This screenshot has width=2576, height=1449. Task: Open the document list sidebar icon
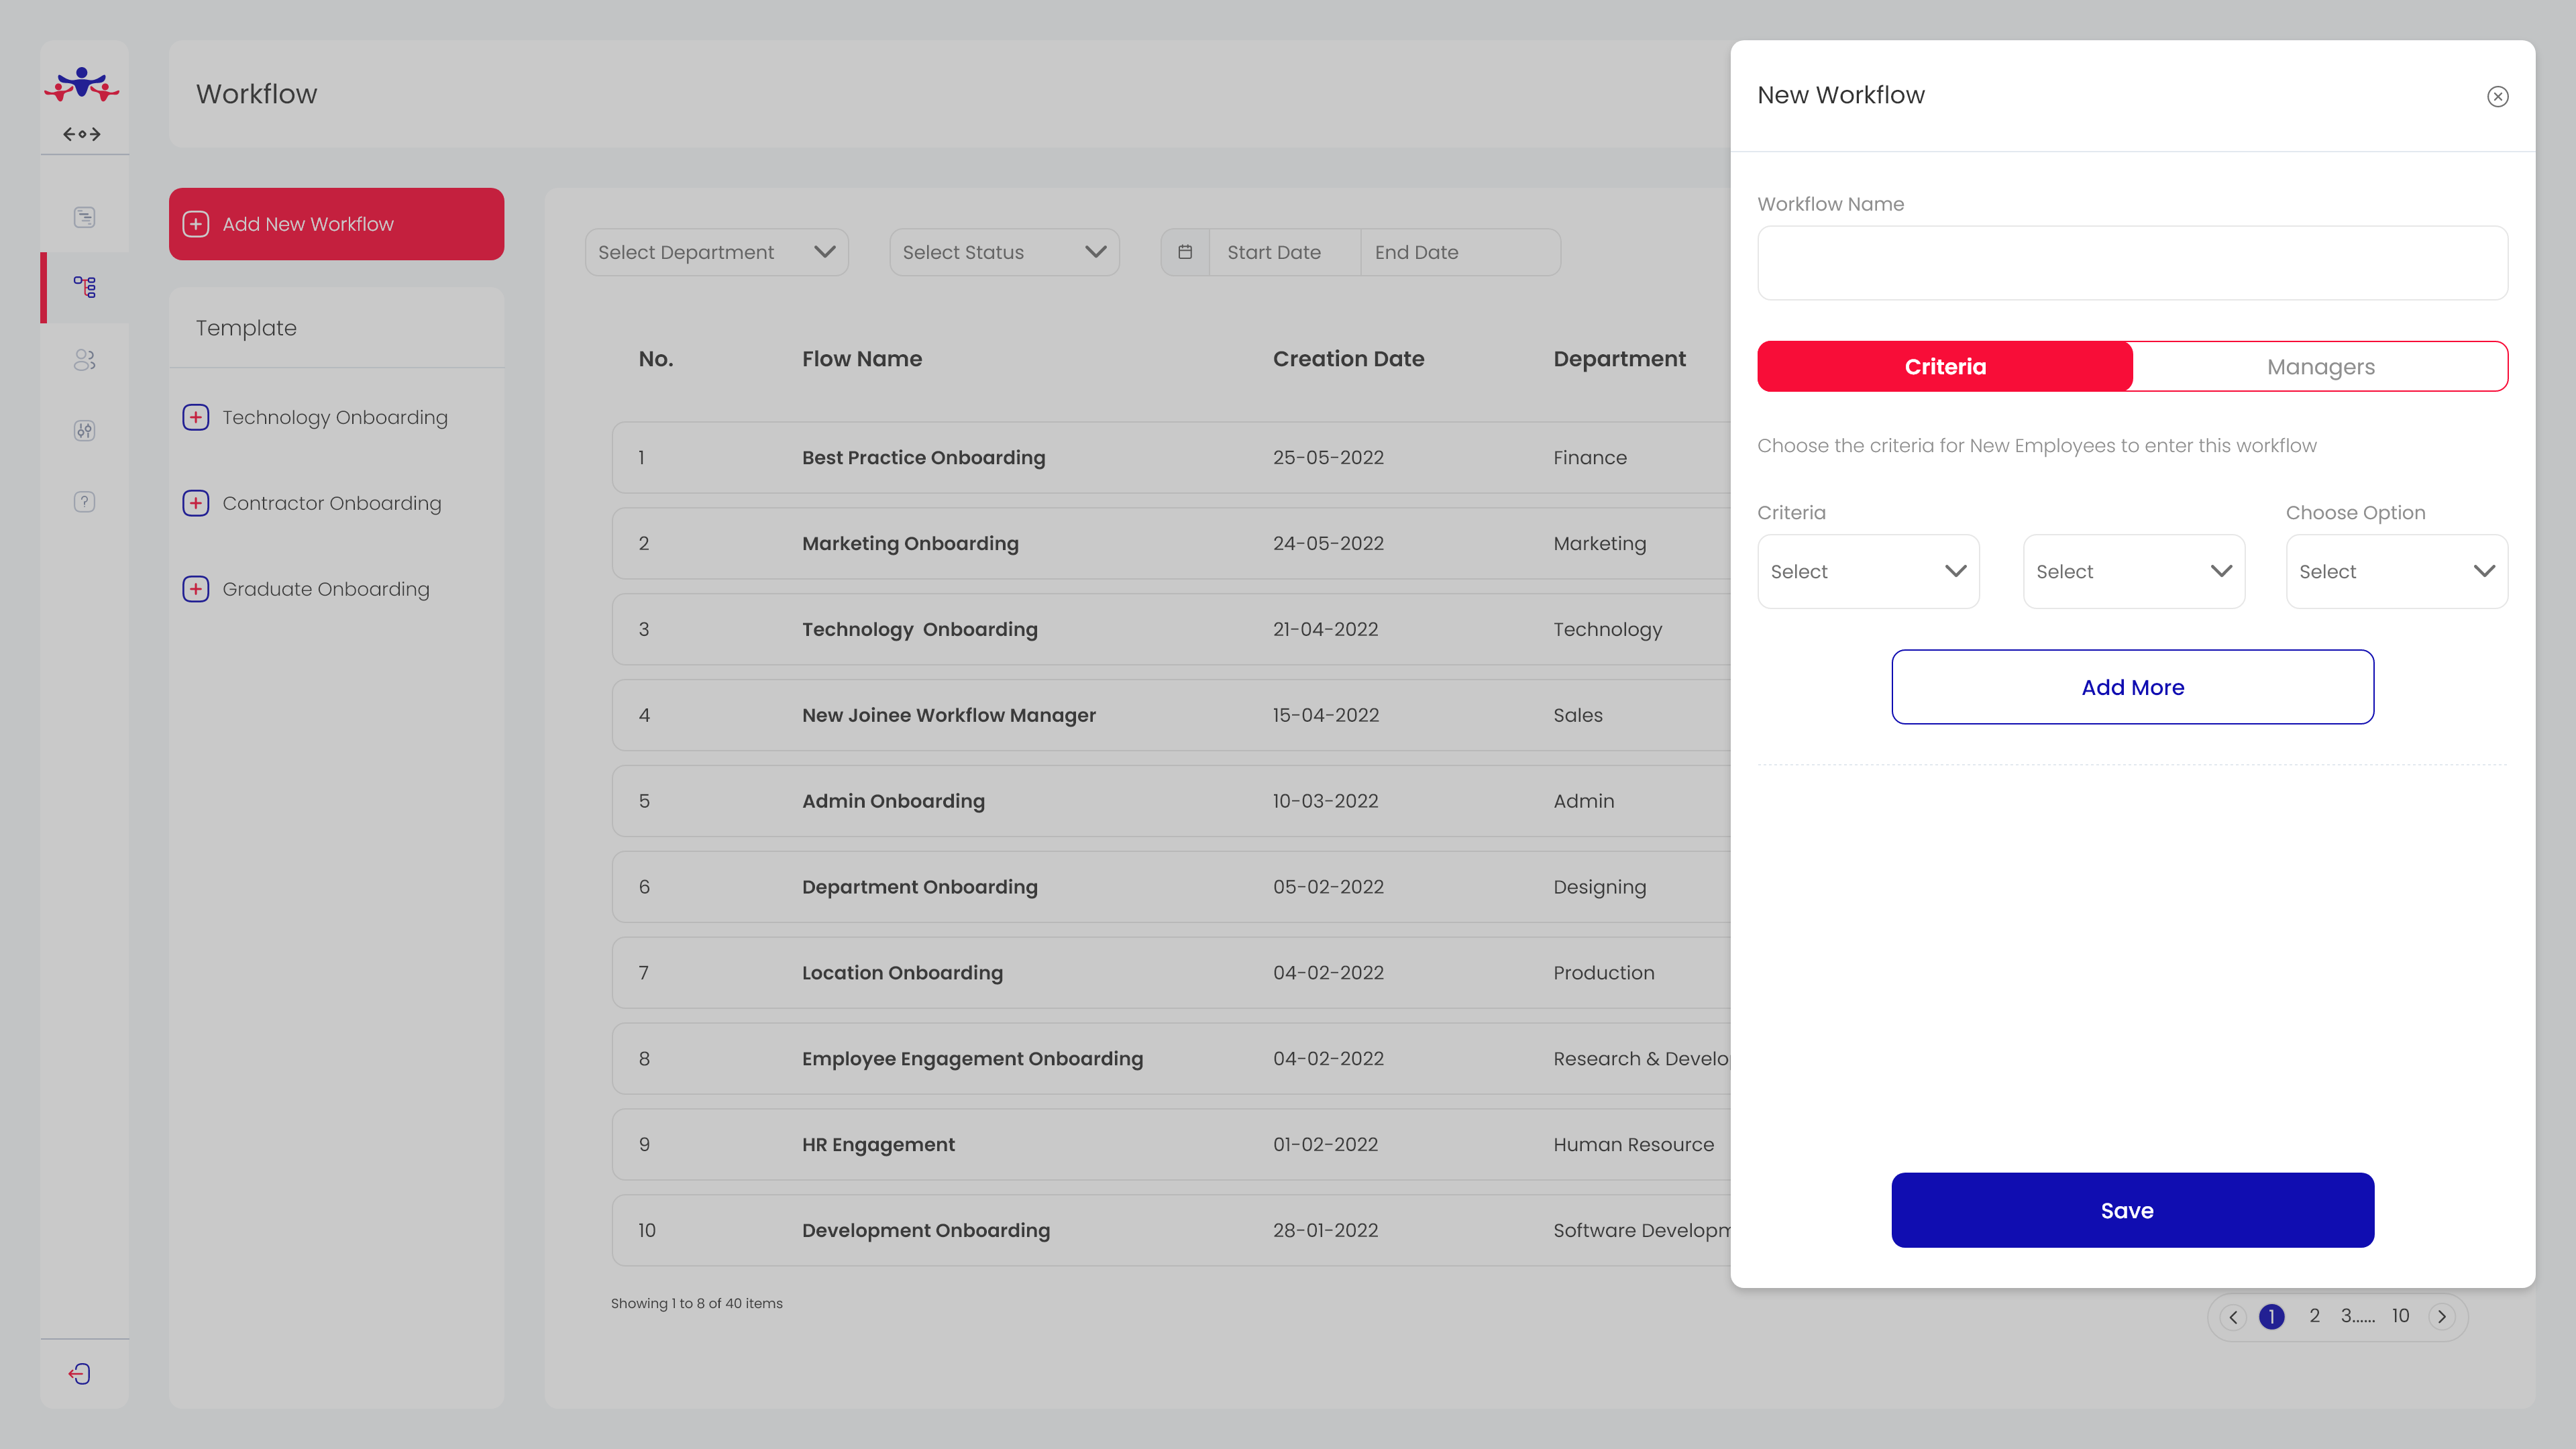click(85, 217)
